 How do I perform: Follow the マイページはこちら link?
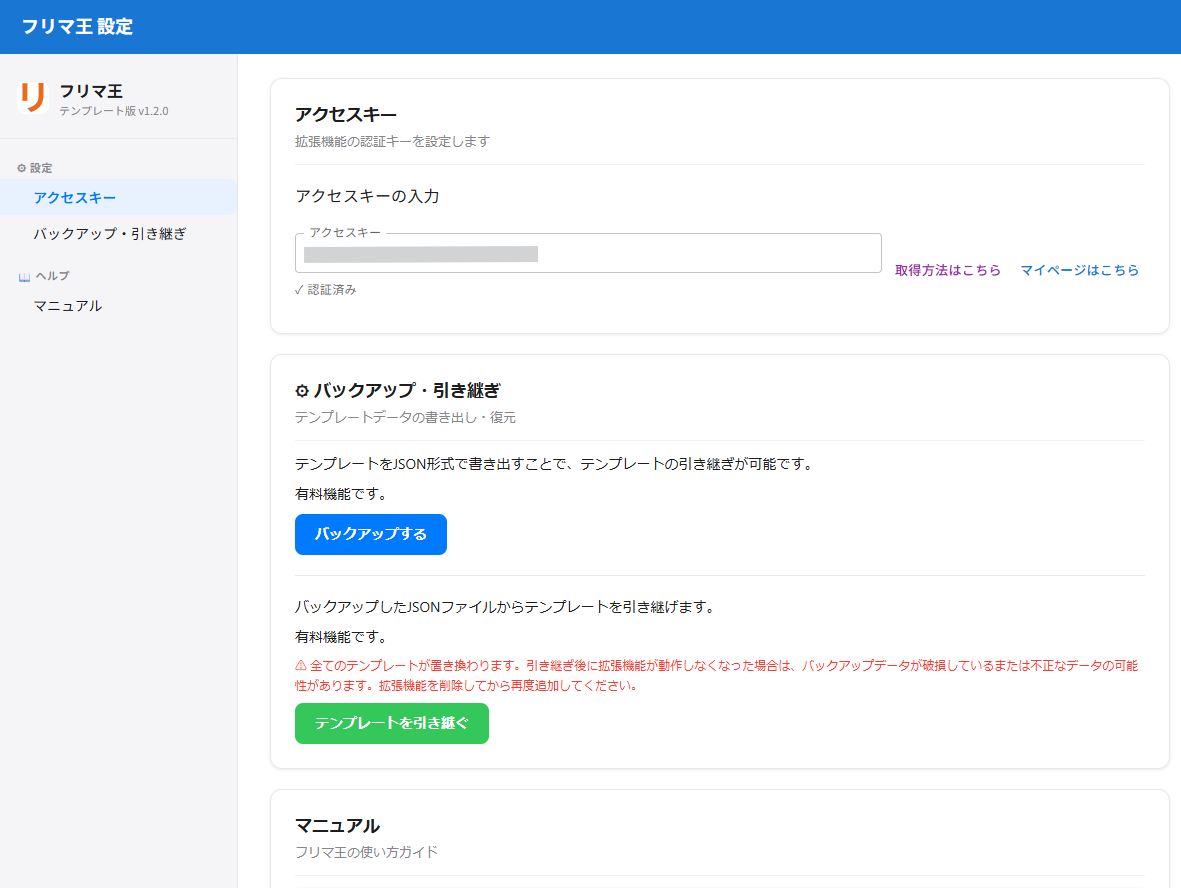coord(1079,270)
